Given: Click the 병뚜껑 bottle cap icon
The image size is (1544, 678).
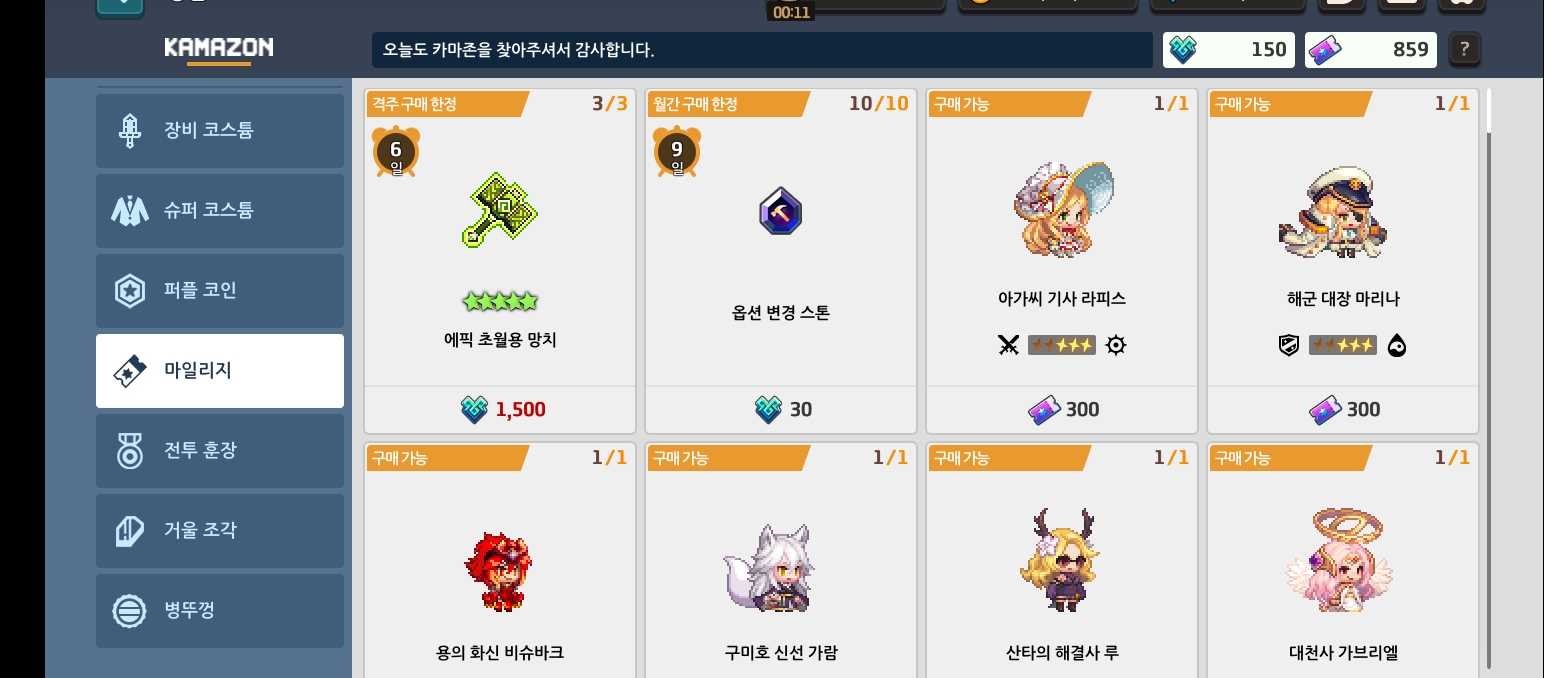Looking at the screenshot, I should pyautogui.click(x=130, y=610).
